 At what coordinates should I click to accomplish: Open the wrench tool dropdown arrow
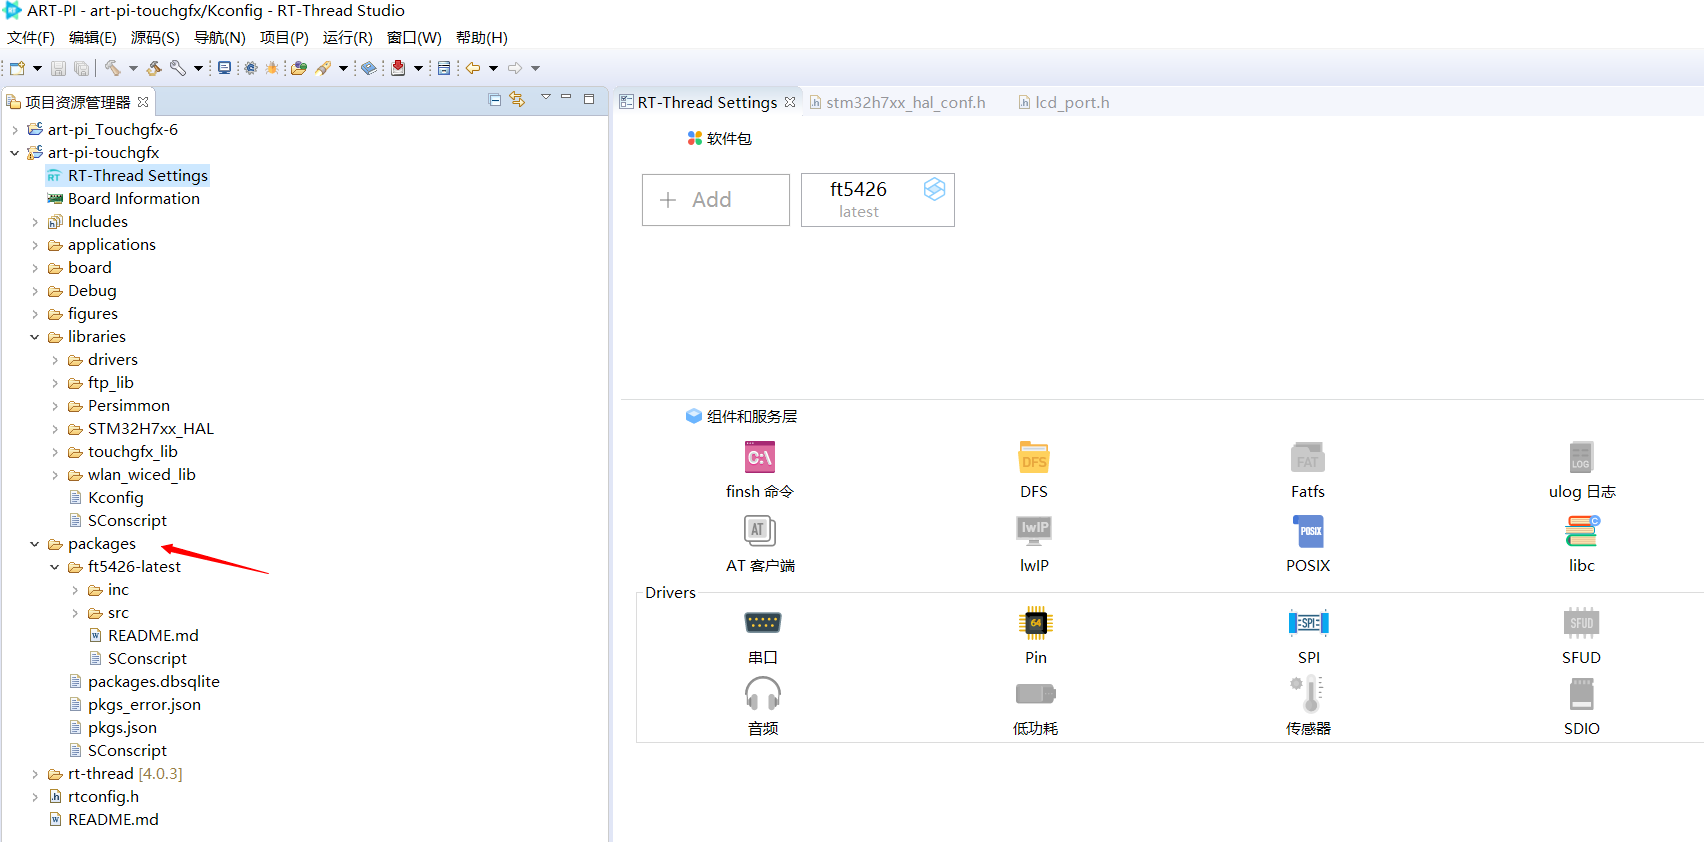pos(198,68)
